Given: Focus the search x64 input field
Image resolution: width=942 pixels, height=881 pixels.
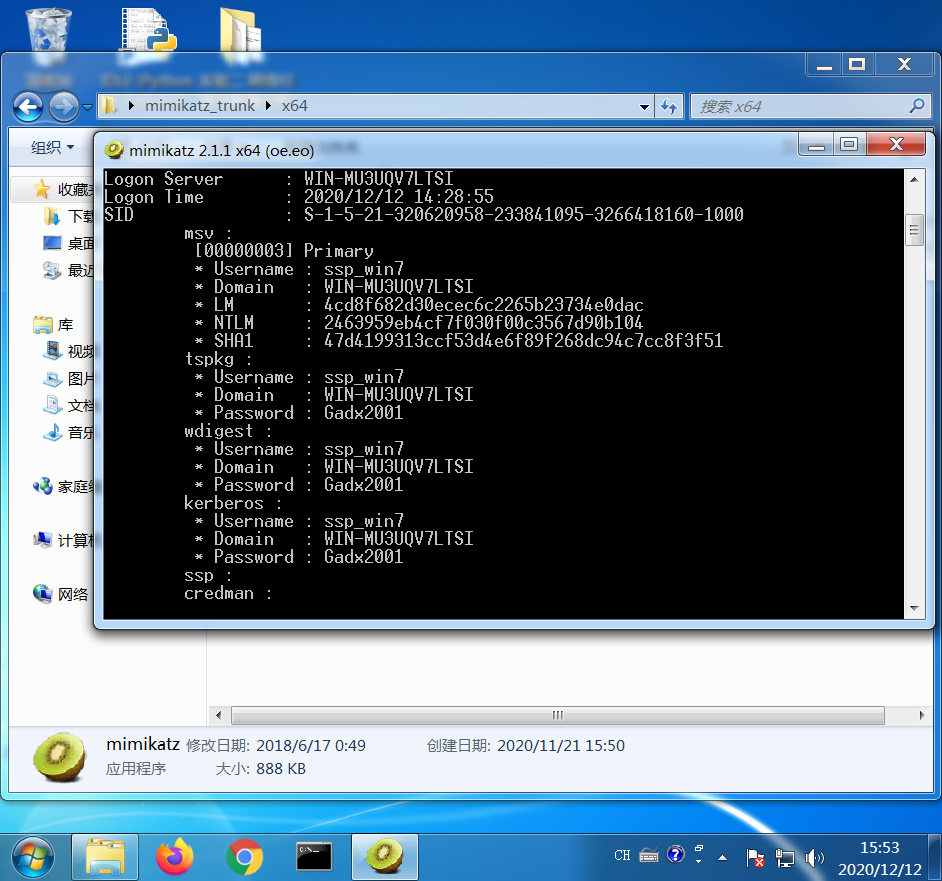Looking at the screenshot, I should click(810, 107).
